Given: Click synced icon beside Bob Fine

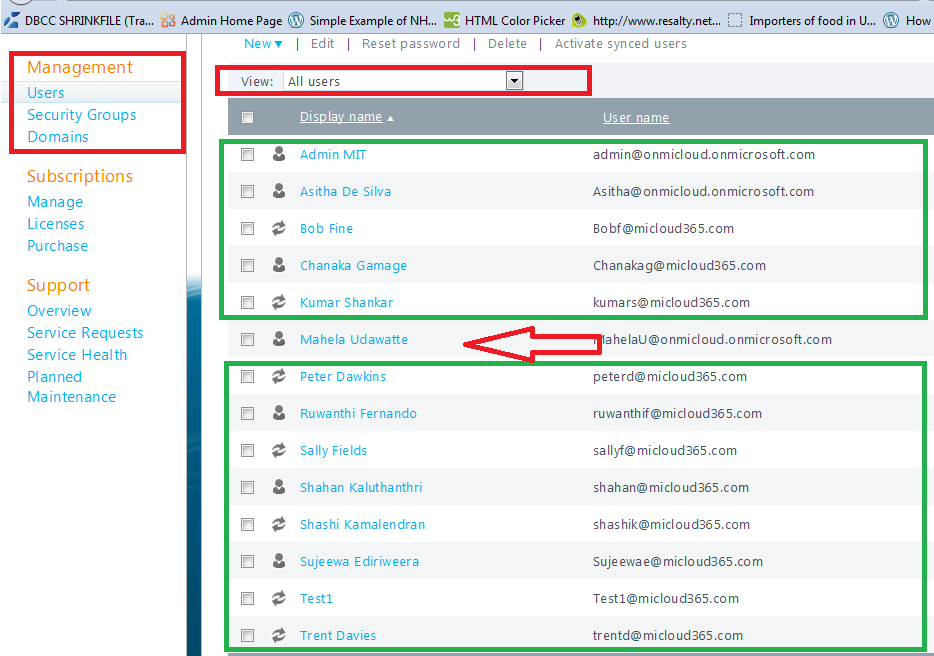Looking at the screenshot, I should (x=279, y=228).
